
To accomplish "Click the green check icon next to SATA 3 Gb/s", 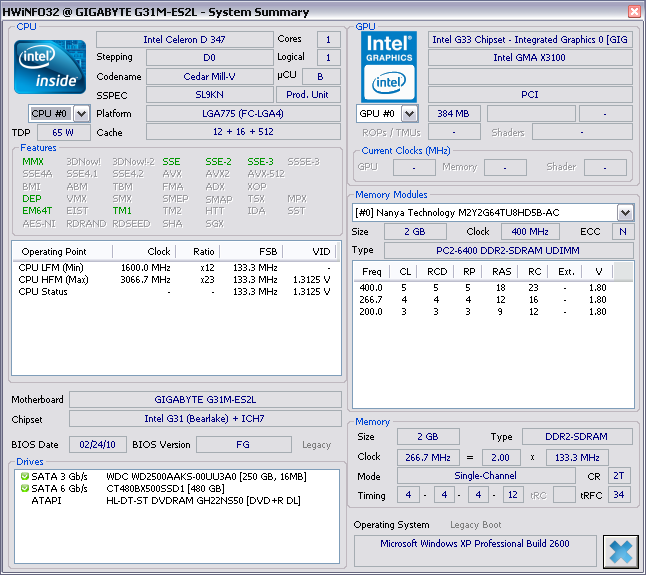I will pos(25,476).
